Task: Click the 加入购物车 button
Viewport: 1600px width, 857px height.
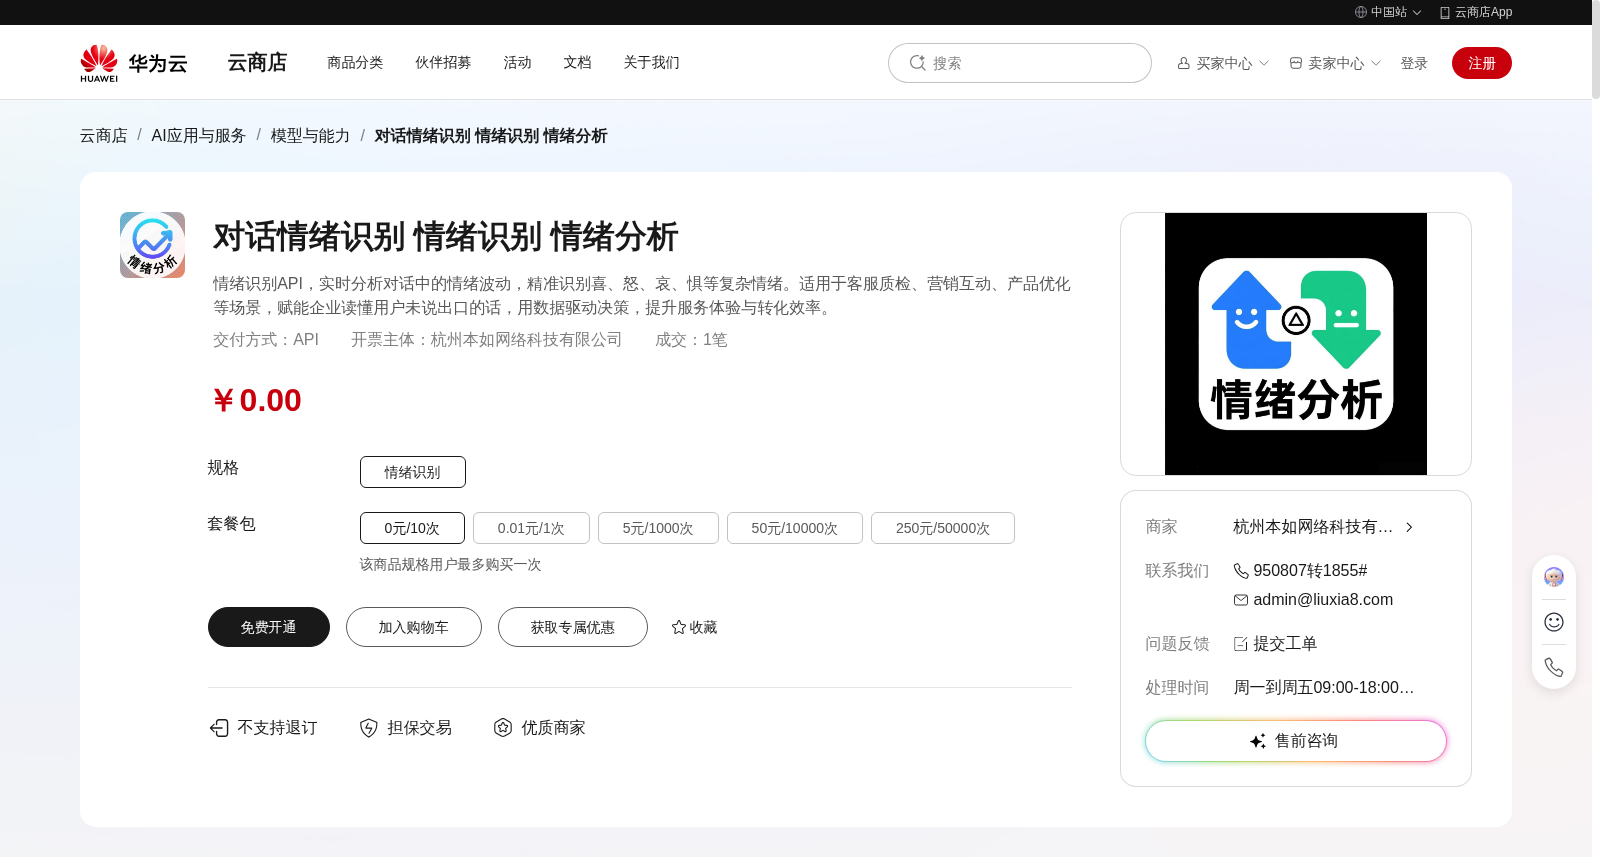Action: [x=414, y=627]
